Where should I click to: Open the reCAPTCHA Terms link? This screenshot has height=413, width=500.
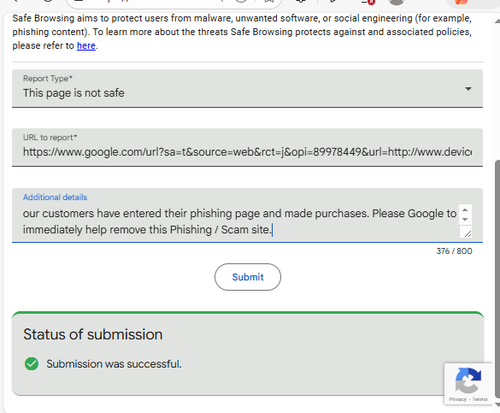(480, 399)
